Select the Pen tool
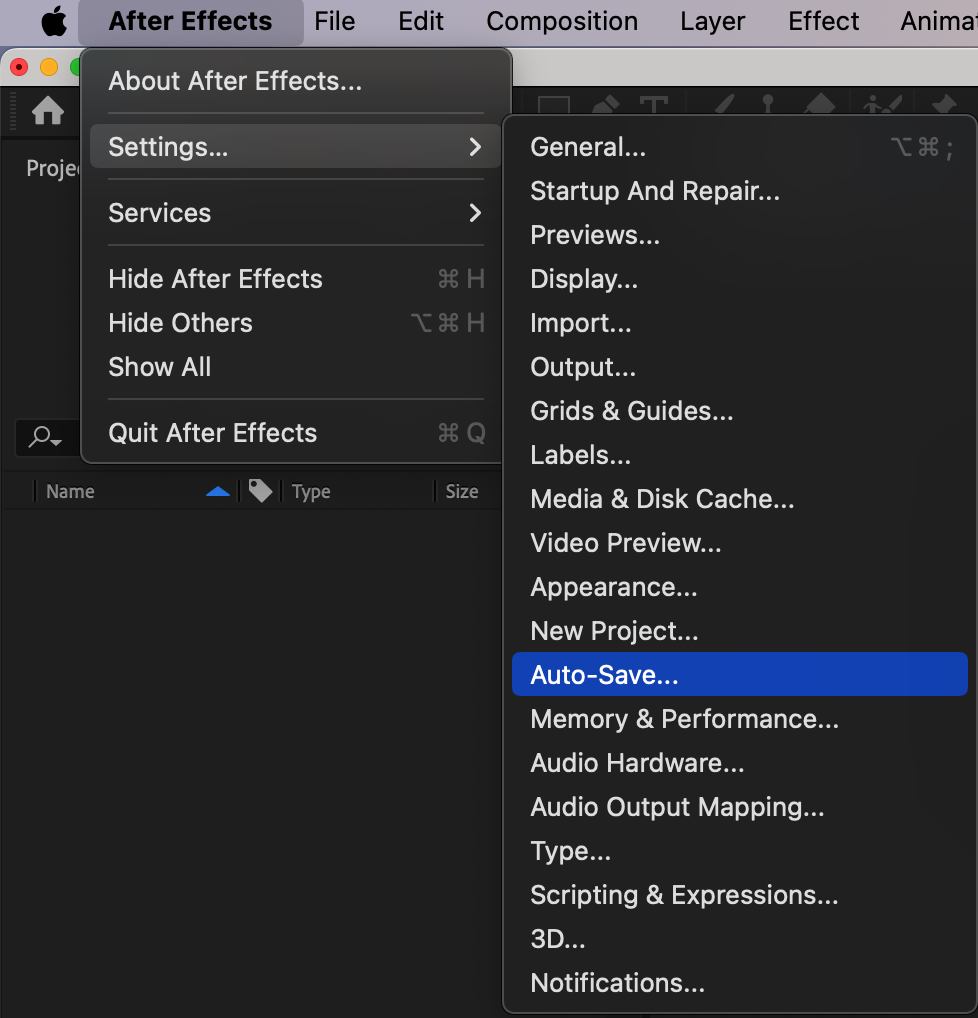 click(x=606, y=105)
